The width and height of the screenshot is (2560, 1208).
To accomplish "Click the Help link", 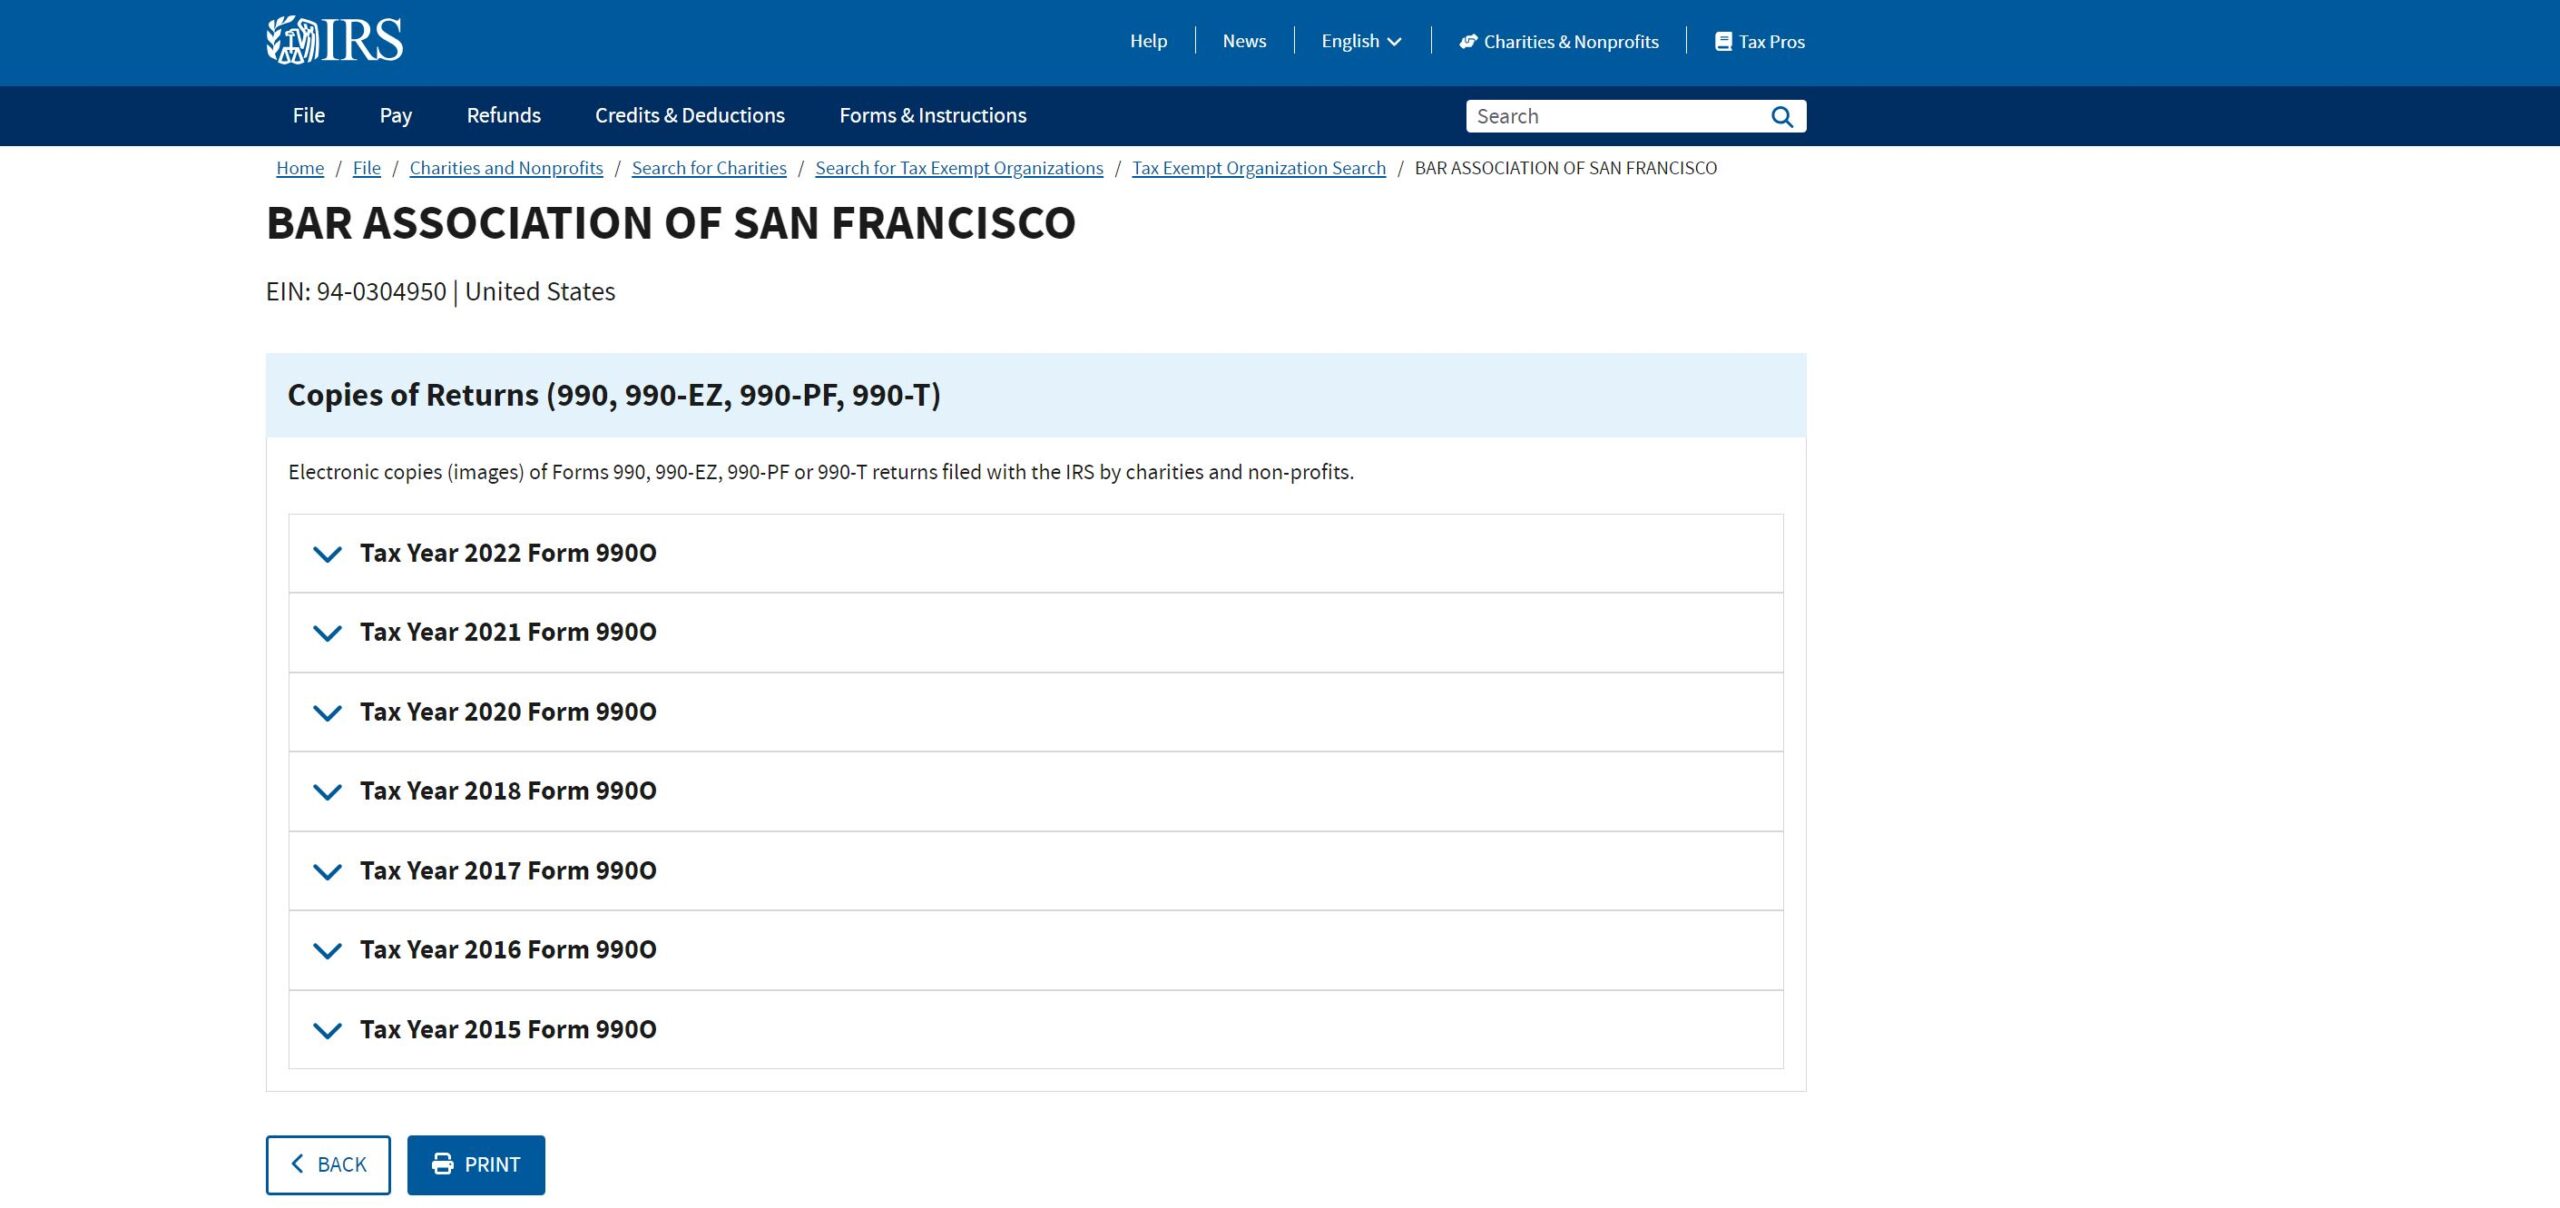I will 1148,41.
